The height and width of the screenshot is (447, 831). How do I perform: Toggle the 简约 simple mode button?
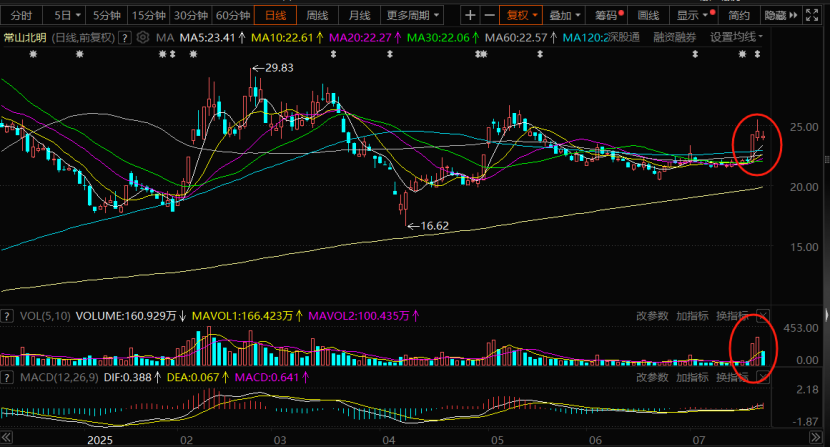tap(739, 15)
